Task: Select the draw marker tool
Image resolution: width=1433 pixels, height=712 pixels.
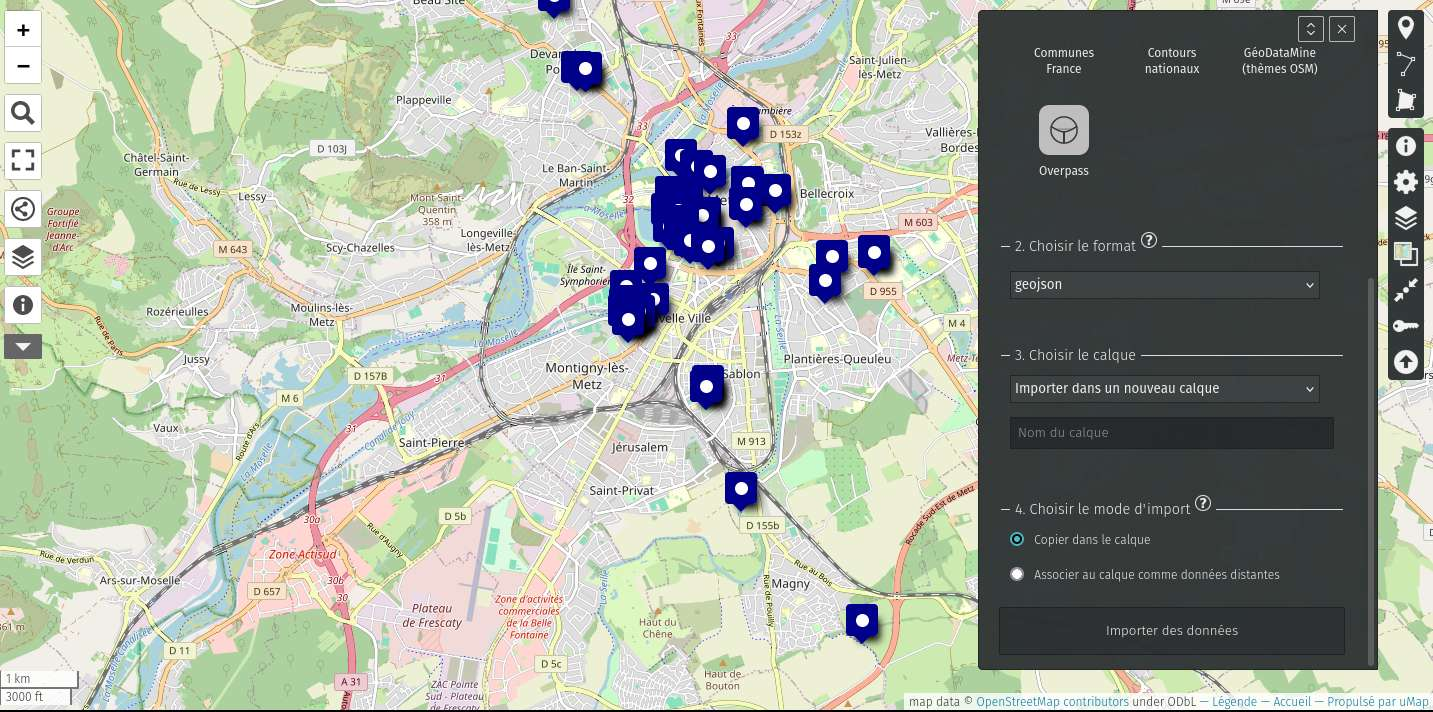Action: (x=1406, y=28)
